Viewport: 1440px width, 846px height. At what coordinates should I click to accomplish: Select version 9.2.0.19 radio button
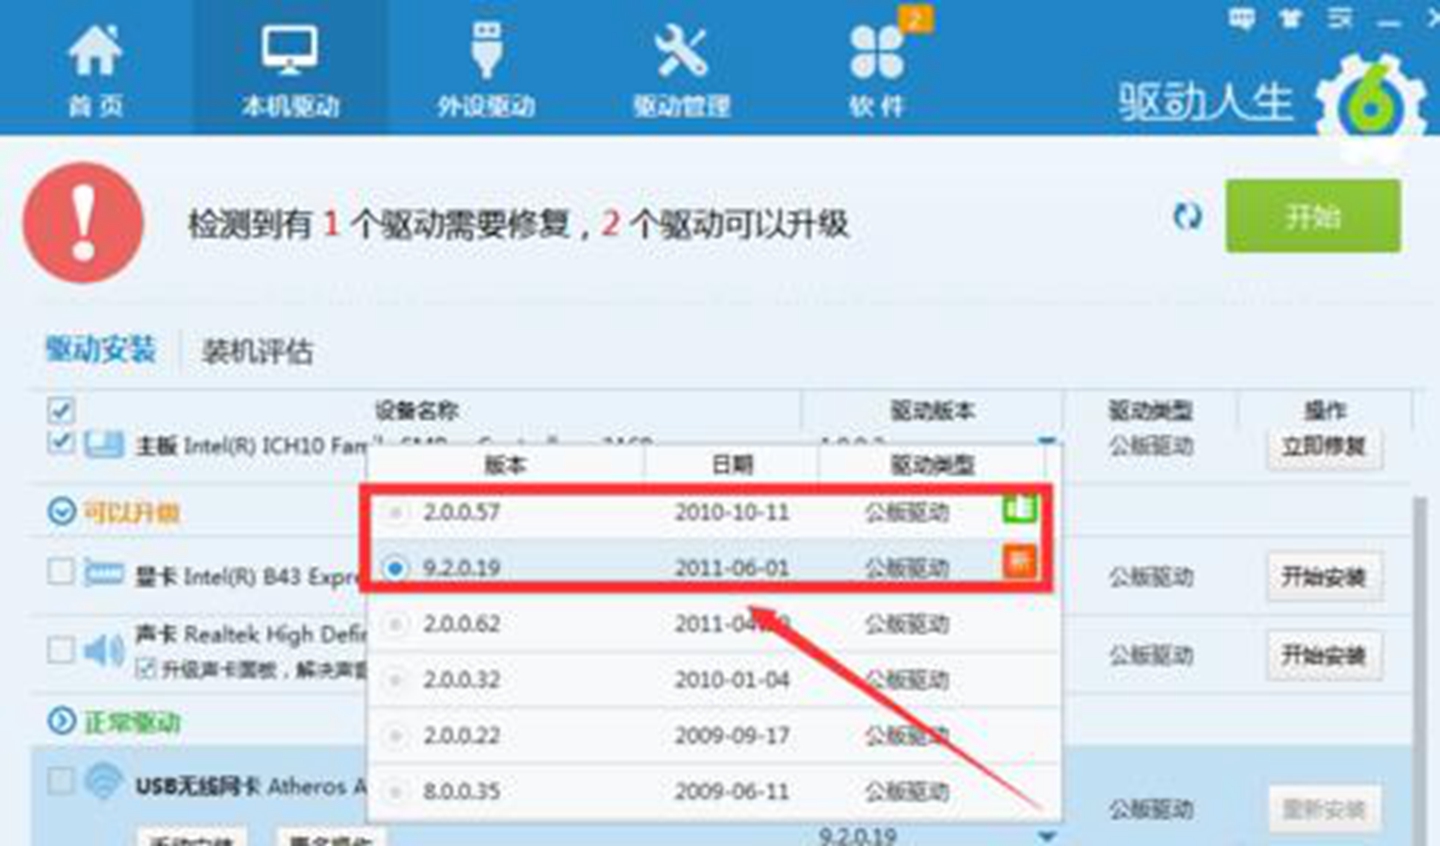click(x=396, y=568)
